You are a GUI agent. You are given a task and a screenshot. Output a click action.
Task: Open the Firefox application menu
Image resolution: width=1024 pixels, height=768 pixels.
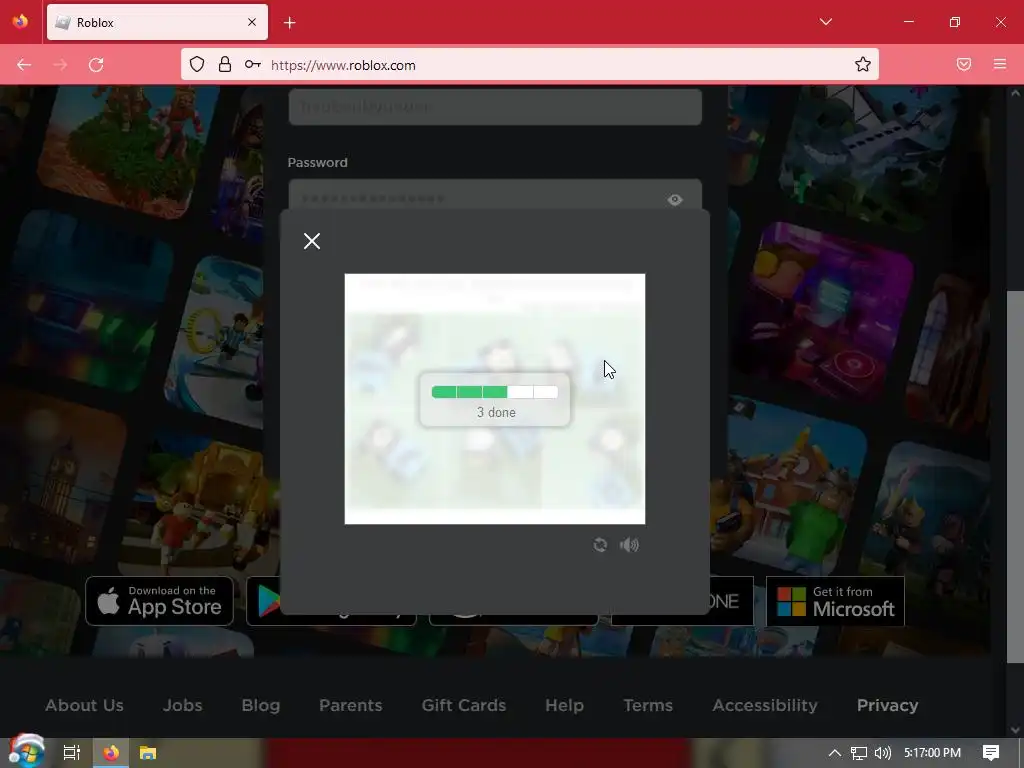[x=1000, y=64]
